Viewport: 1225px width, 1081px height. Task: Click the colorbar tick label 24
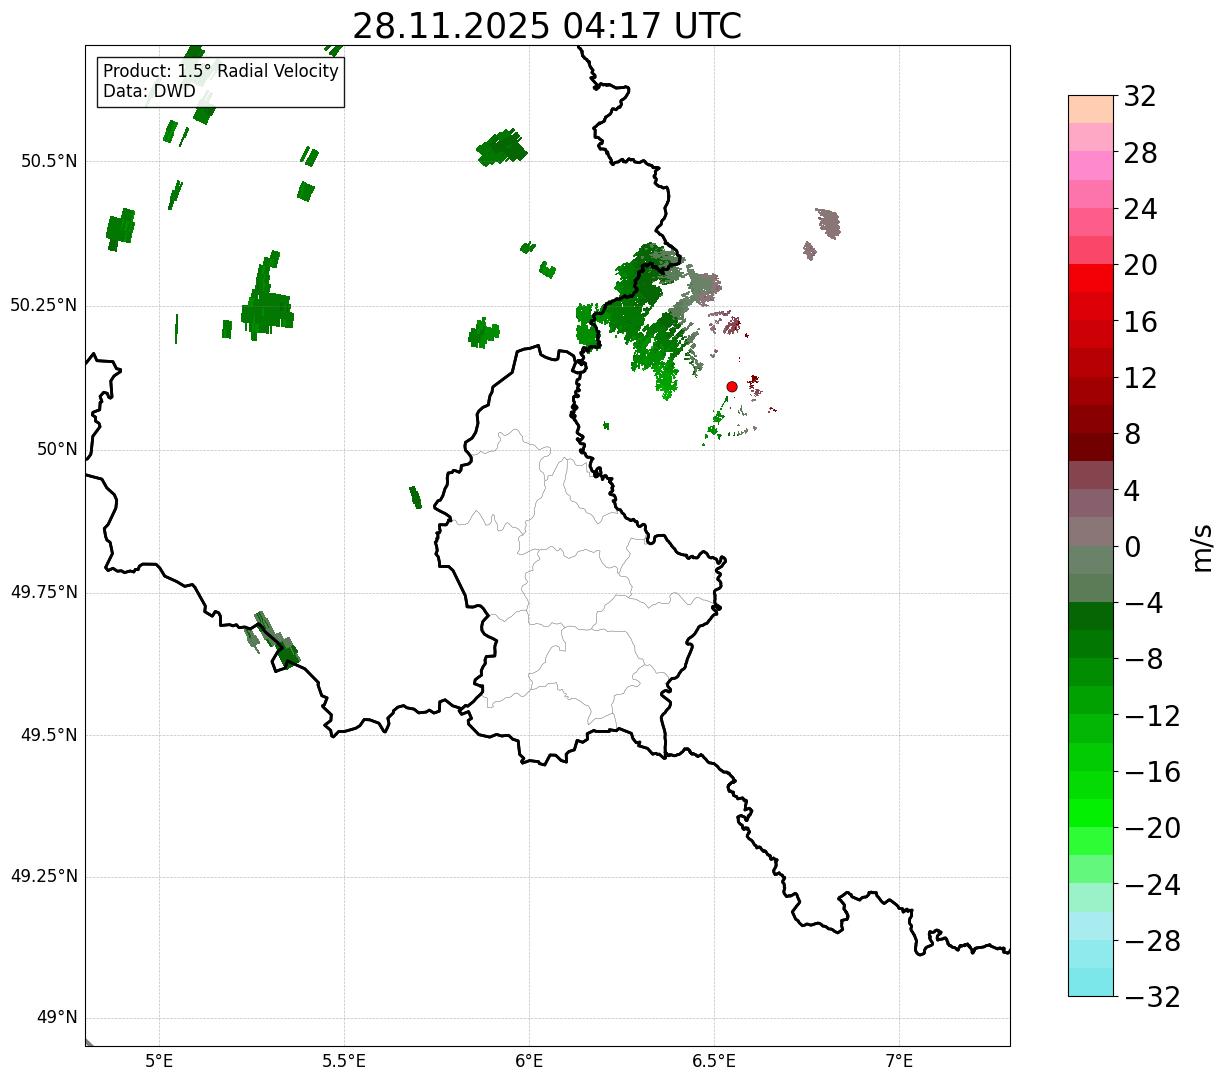[1140, 210]
